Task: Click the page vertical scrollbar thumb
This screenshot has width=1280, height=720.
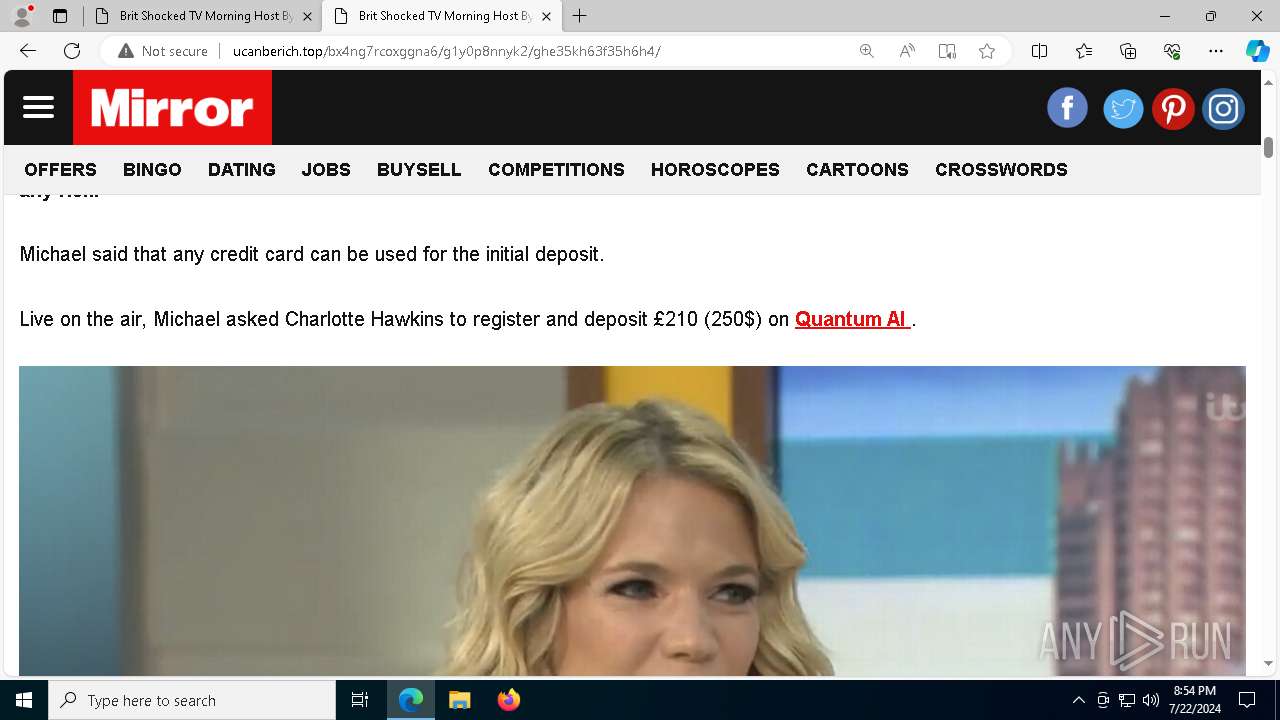Action: [x=1269, y=147]
